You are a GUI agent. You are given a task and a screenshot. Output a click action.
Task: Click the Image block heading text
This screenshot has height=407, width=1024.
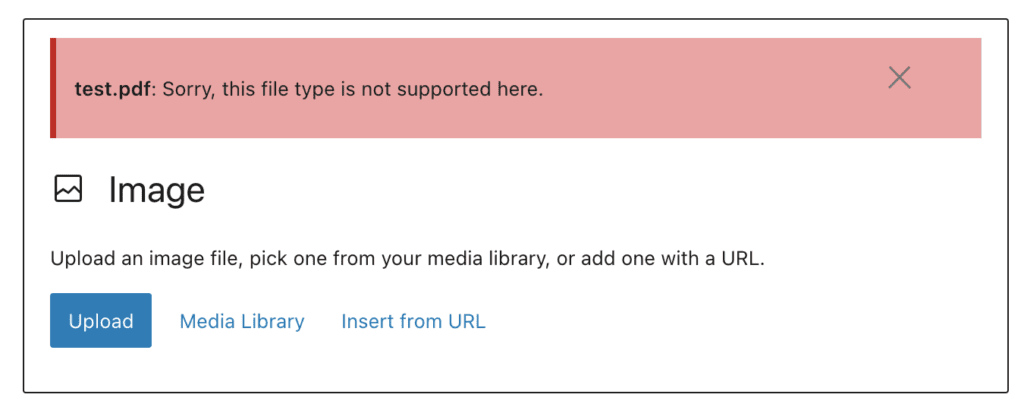coord(157,190)
